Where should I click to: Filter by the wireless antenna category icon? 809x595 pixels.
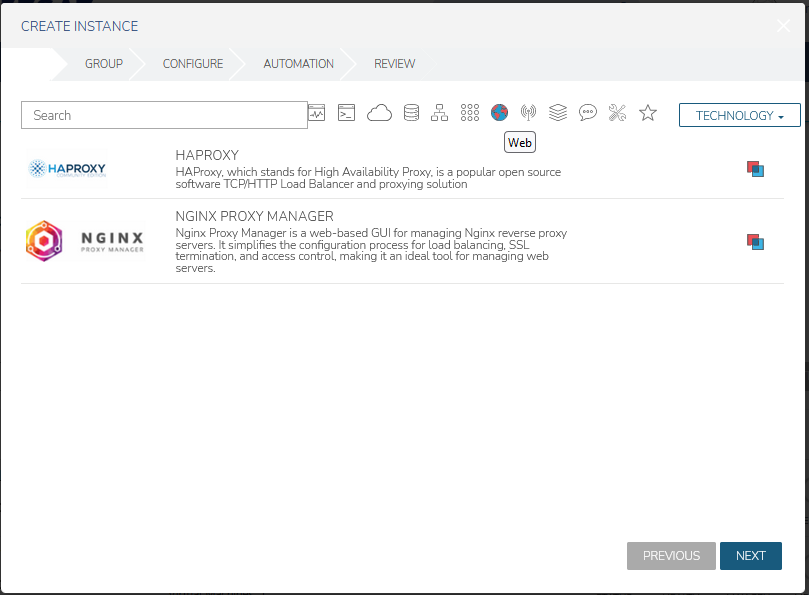[529, 114]
